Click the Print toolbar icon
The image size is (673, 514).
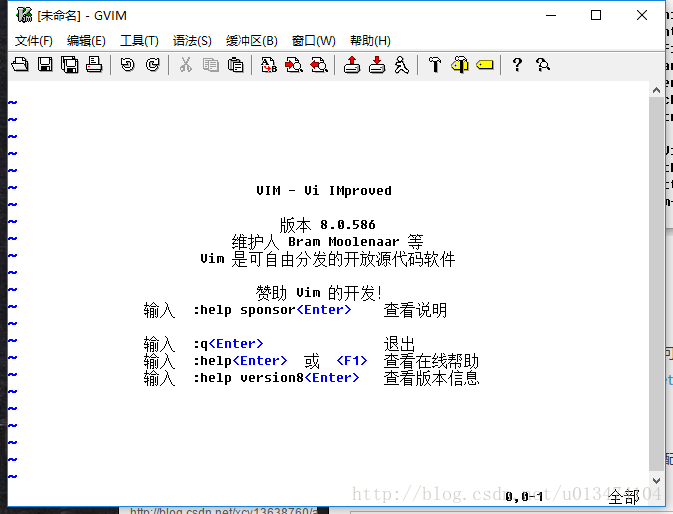tap(94, 65)
